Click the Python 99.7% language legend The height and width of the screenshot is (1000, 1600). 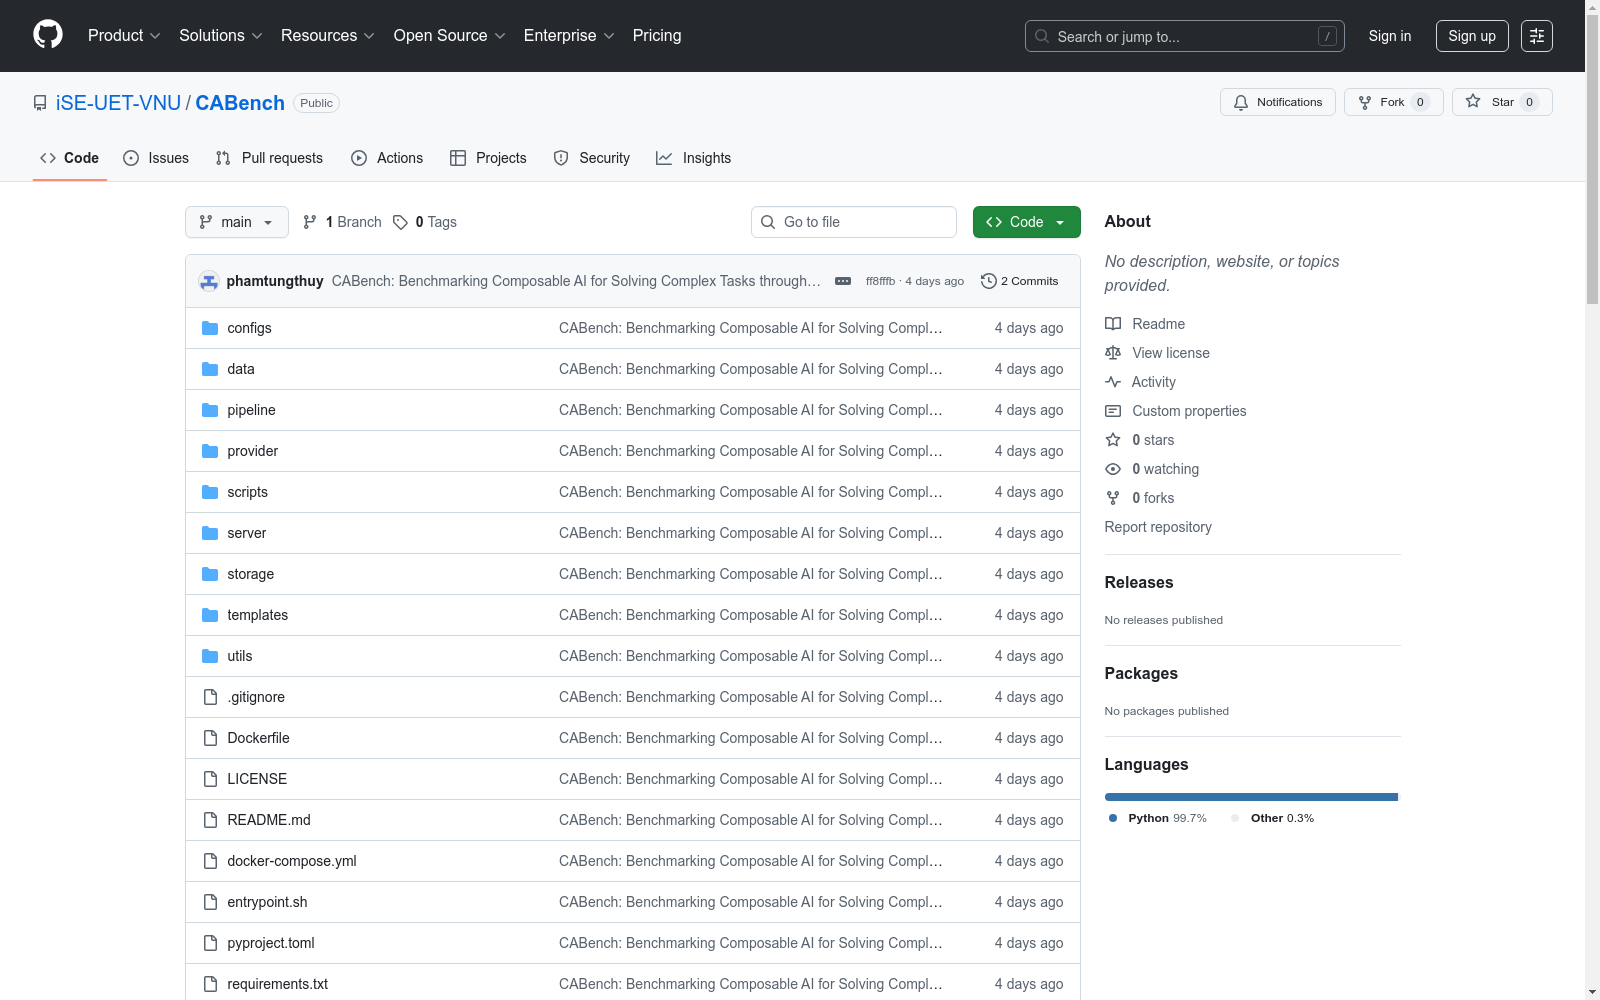(1158, 818)
